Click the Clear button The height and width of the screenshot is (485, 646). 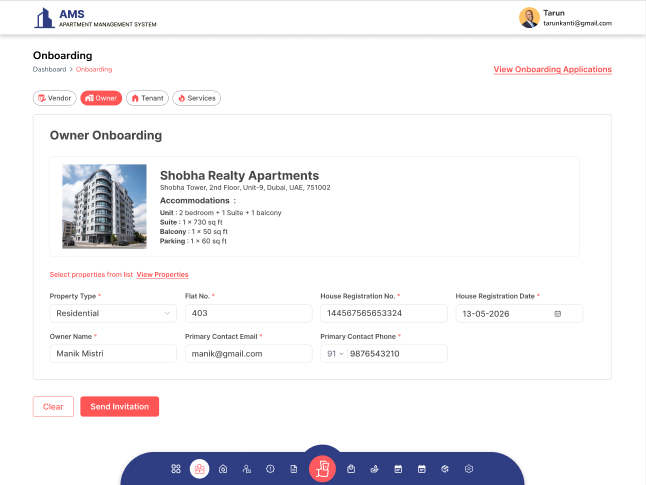pos(53,407)
